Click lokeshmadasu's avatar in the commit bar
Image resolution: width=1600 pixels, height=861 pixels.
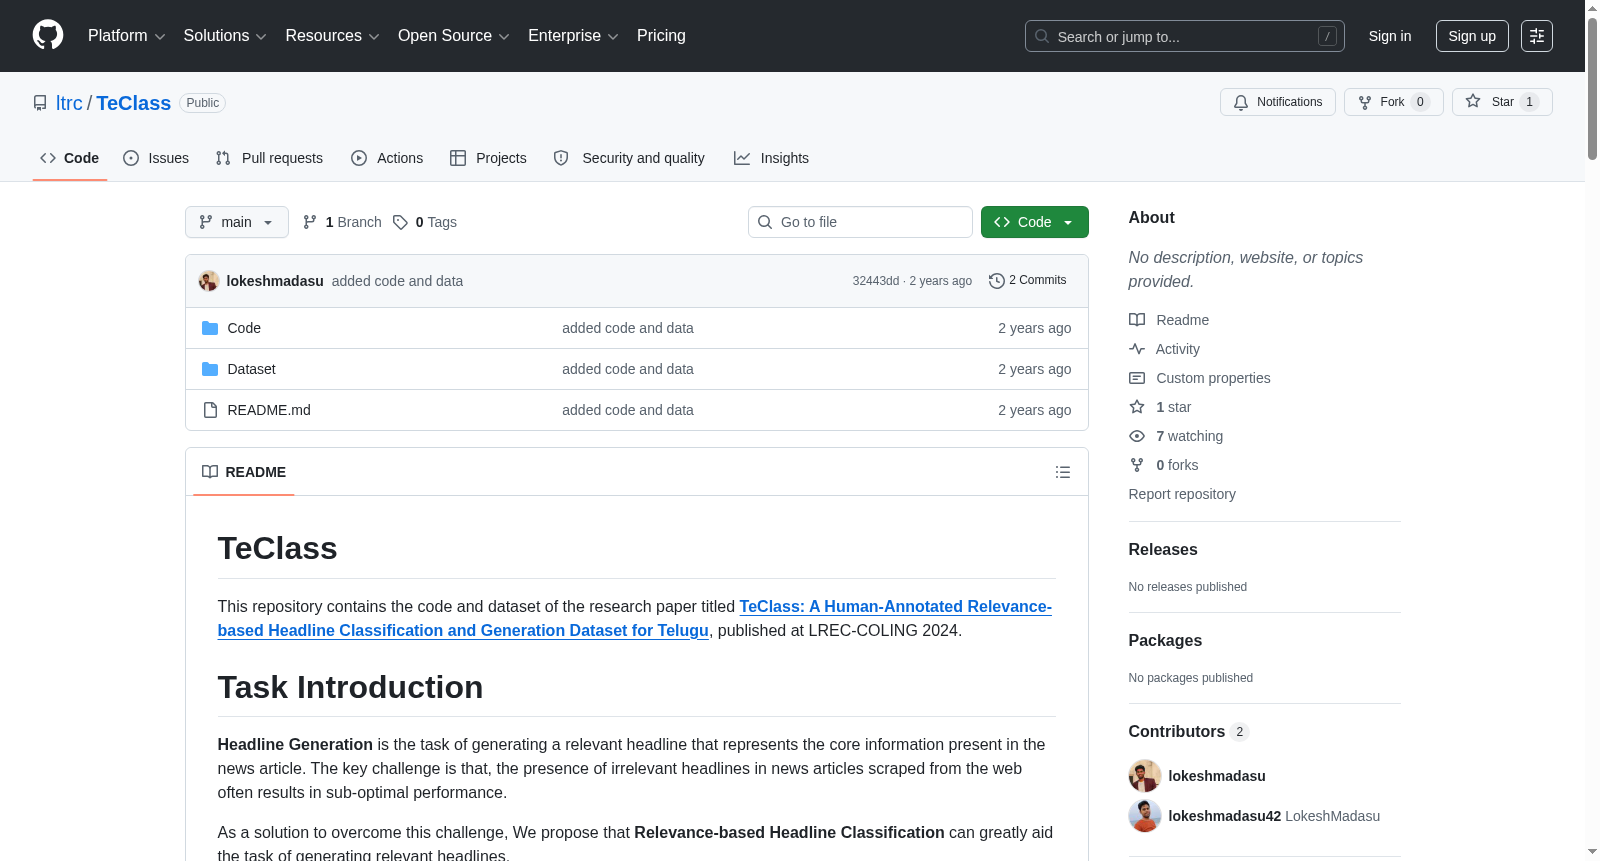coord(209,281)
